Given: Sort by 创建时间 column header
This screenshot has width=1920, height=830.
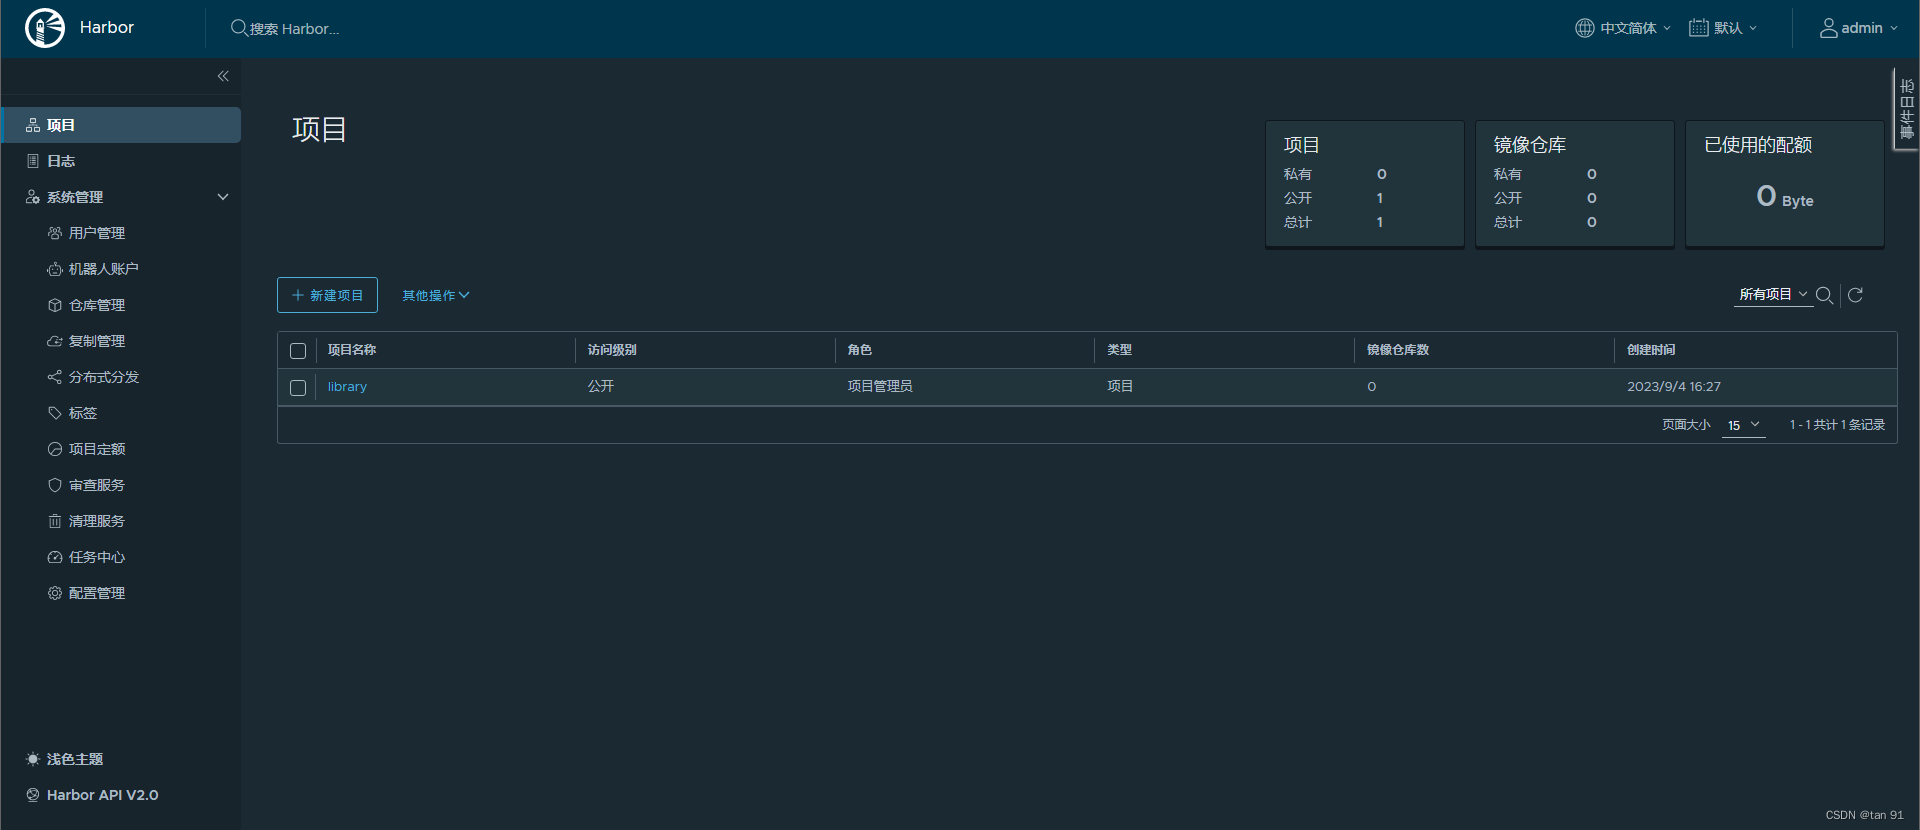Looking at the screenshot, I should [1651, 350].
